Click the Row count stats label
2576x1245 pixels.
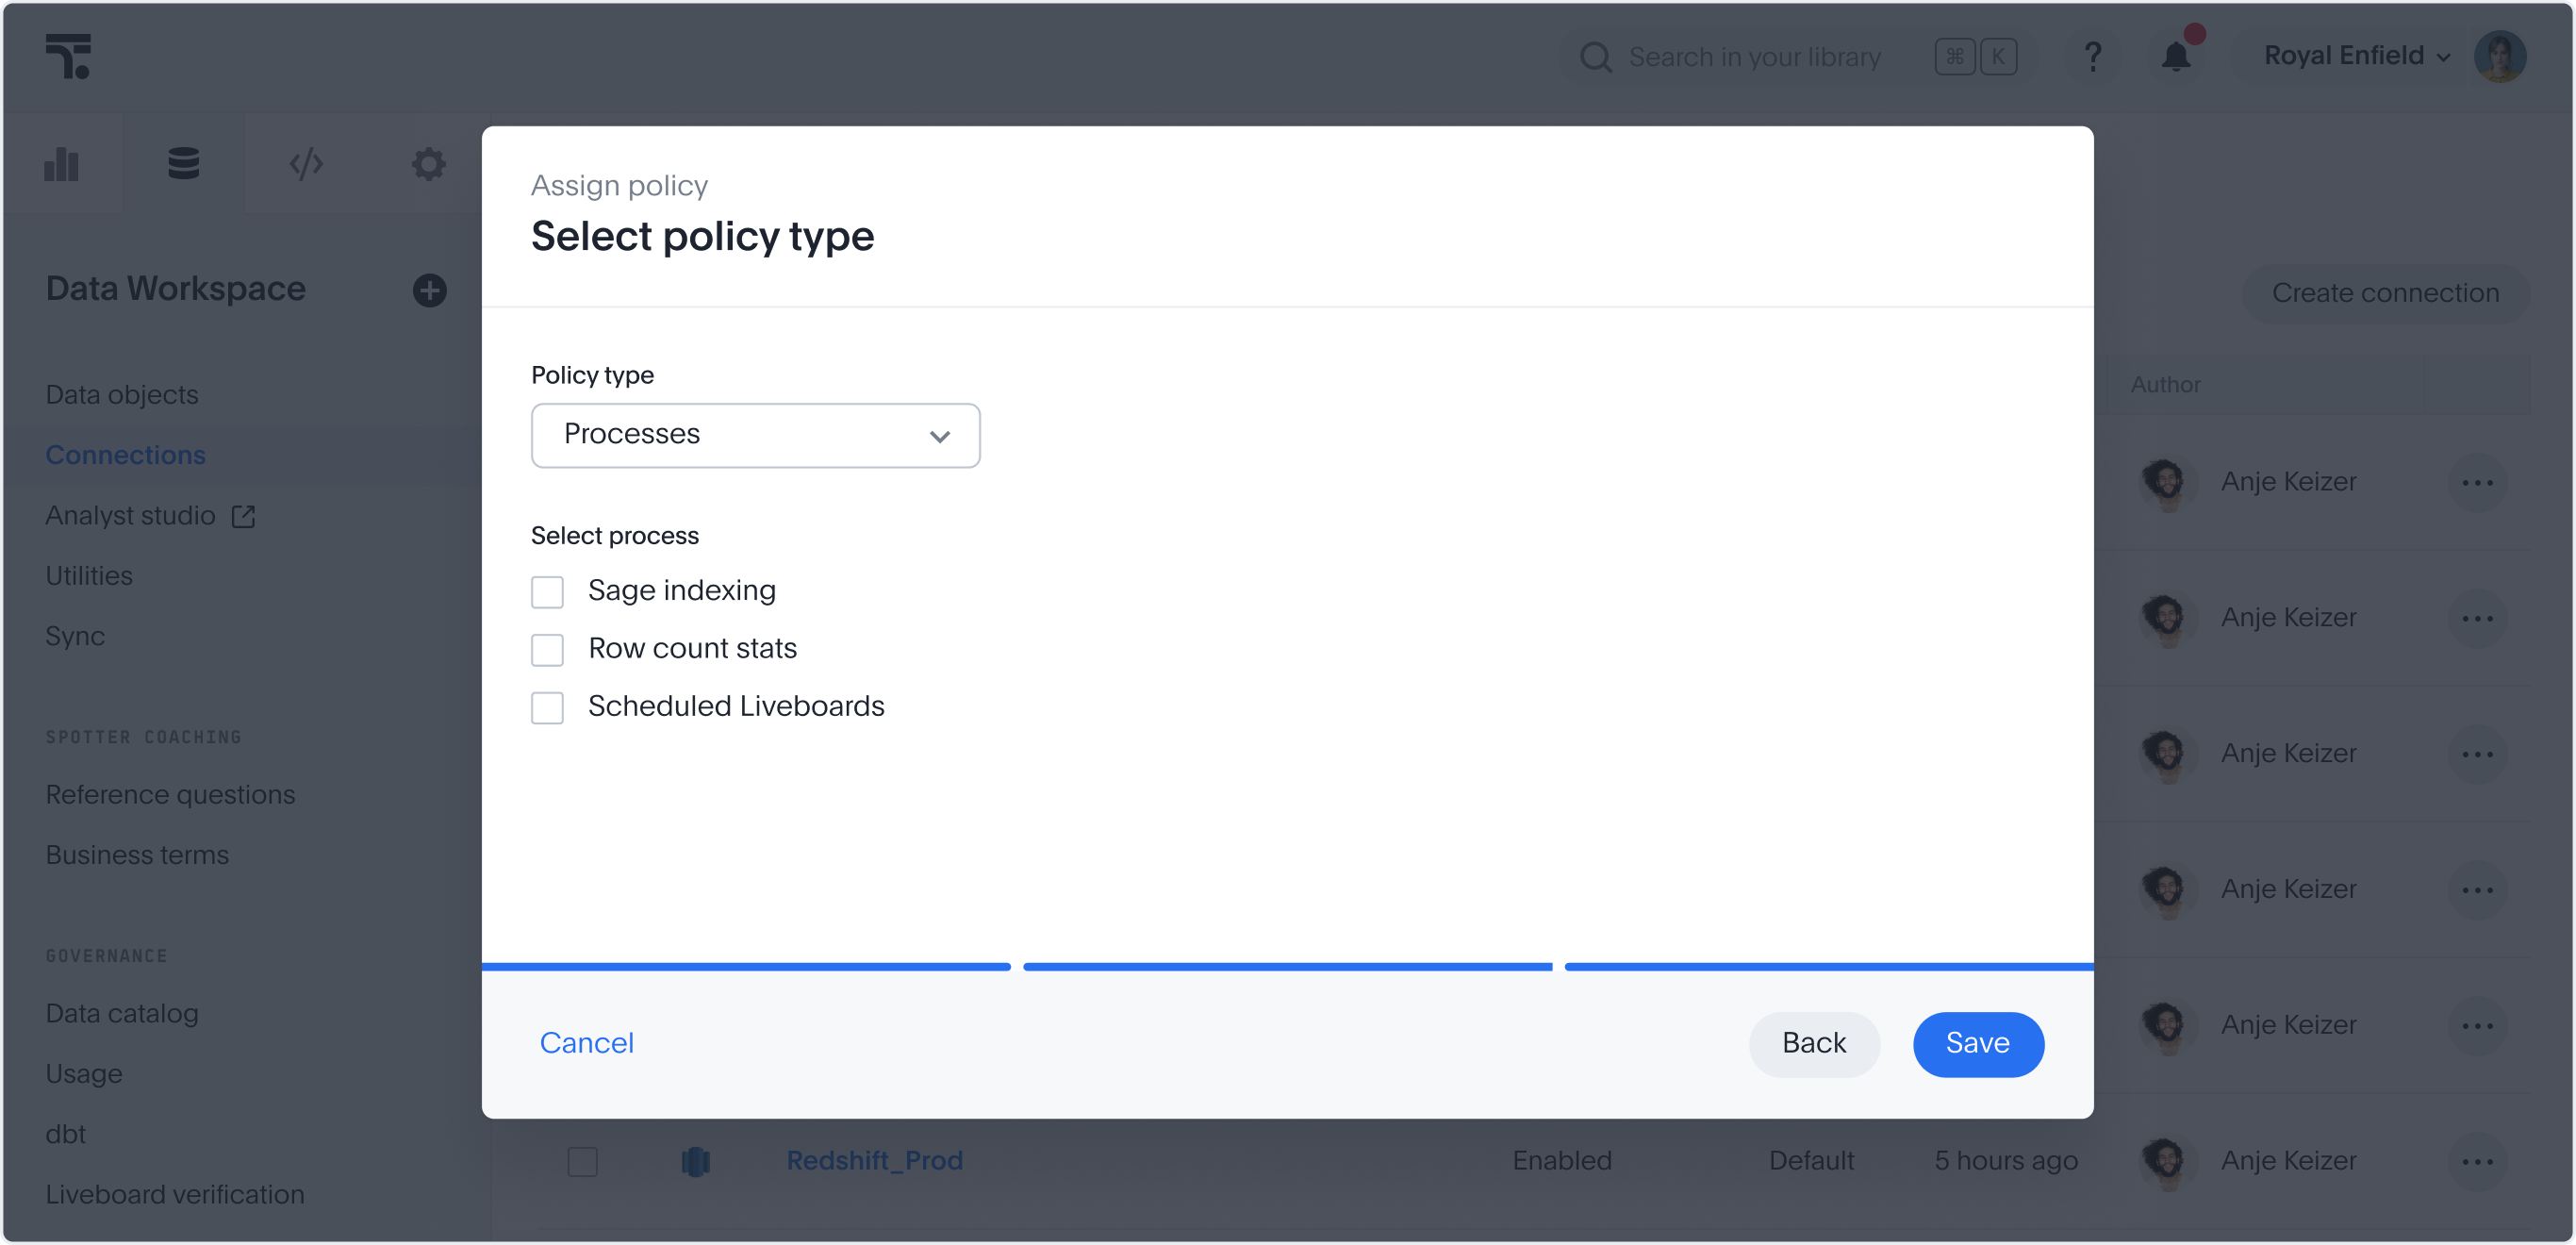pos(693,649)
